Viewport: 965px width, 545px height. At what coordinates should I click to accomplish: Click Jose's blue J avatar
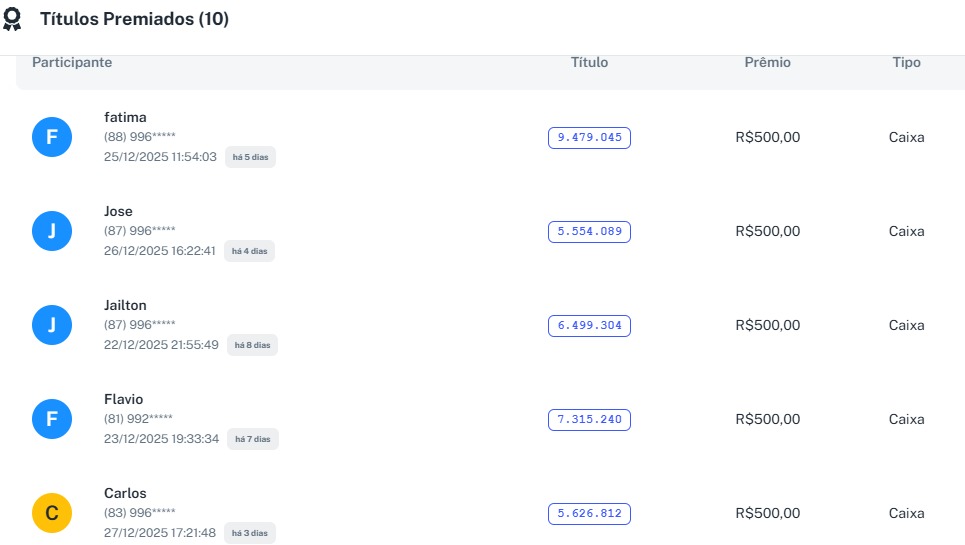click(52, 231)
